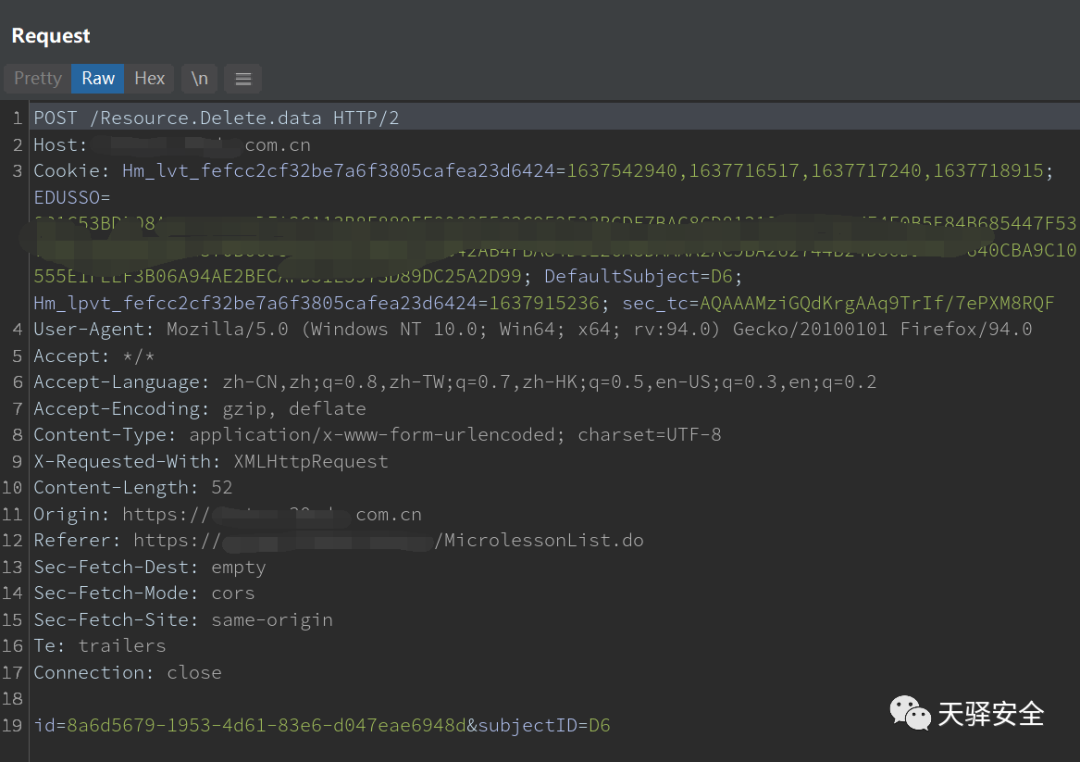Click the Accept-Encoding: gzip, deflate line
The width and height of the screenshot is (1080, 762).
tap(200, 409)
